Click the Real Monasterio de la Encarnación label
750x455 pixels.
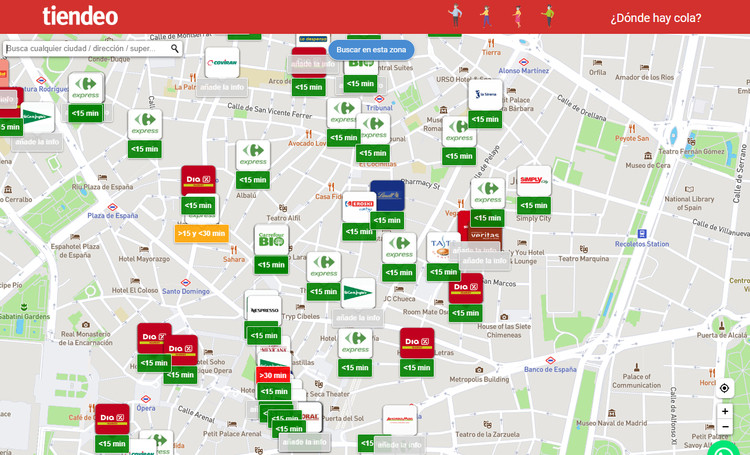[x=86, y=338]
